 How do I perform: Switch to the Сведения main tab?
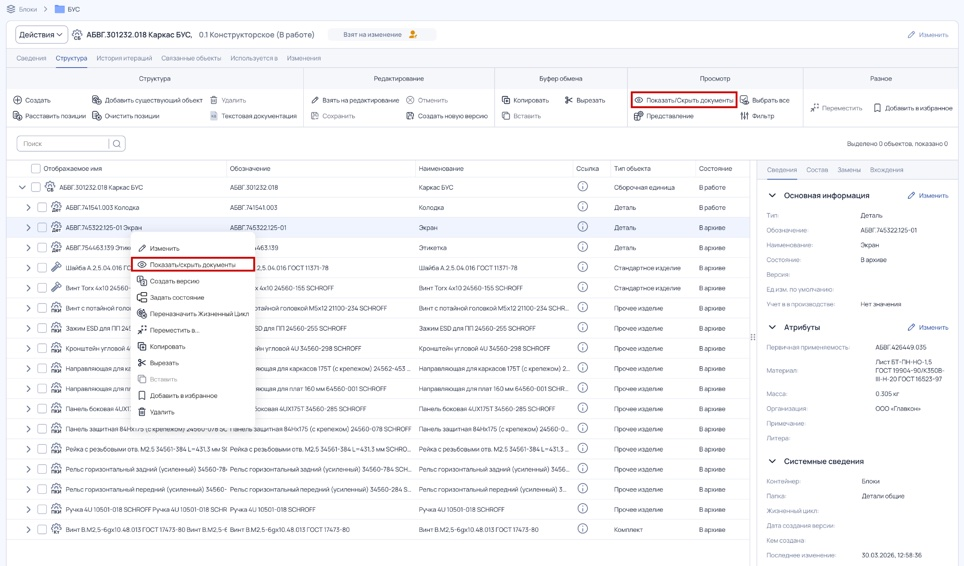pos(31,58)
